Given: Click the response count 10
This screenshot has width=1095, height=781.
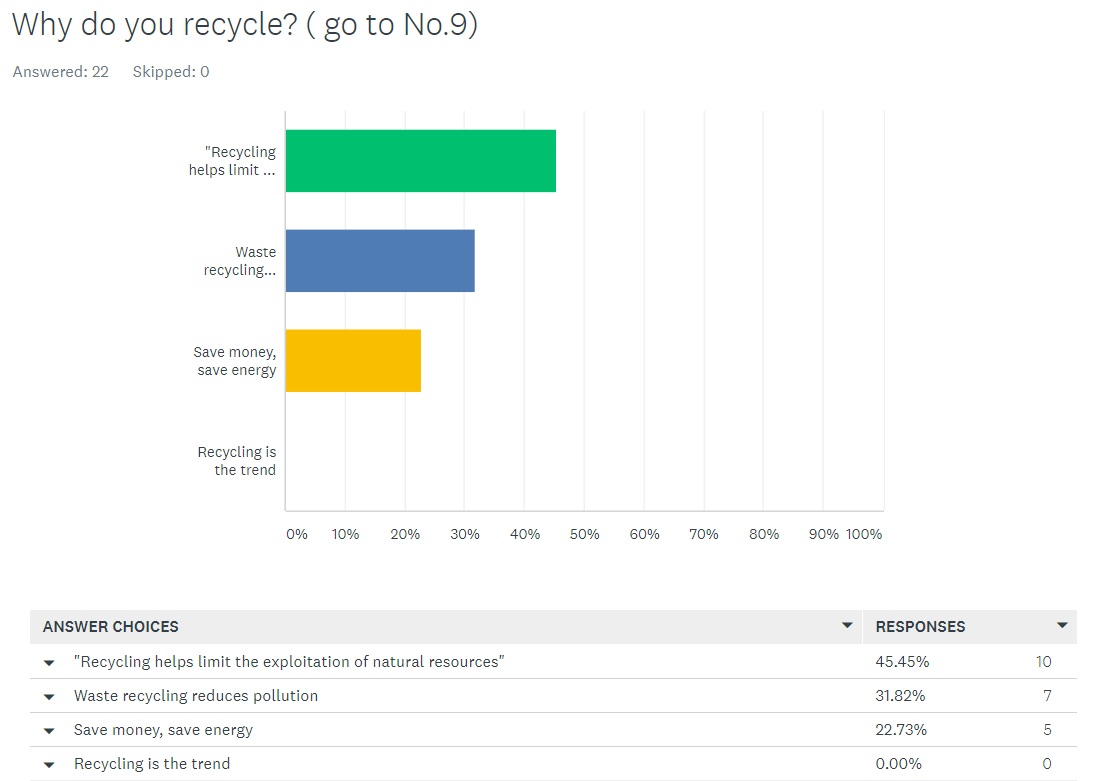Looking at the screenshot, I should pyautogui.click(x=1044, y=662).
